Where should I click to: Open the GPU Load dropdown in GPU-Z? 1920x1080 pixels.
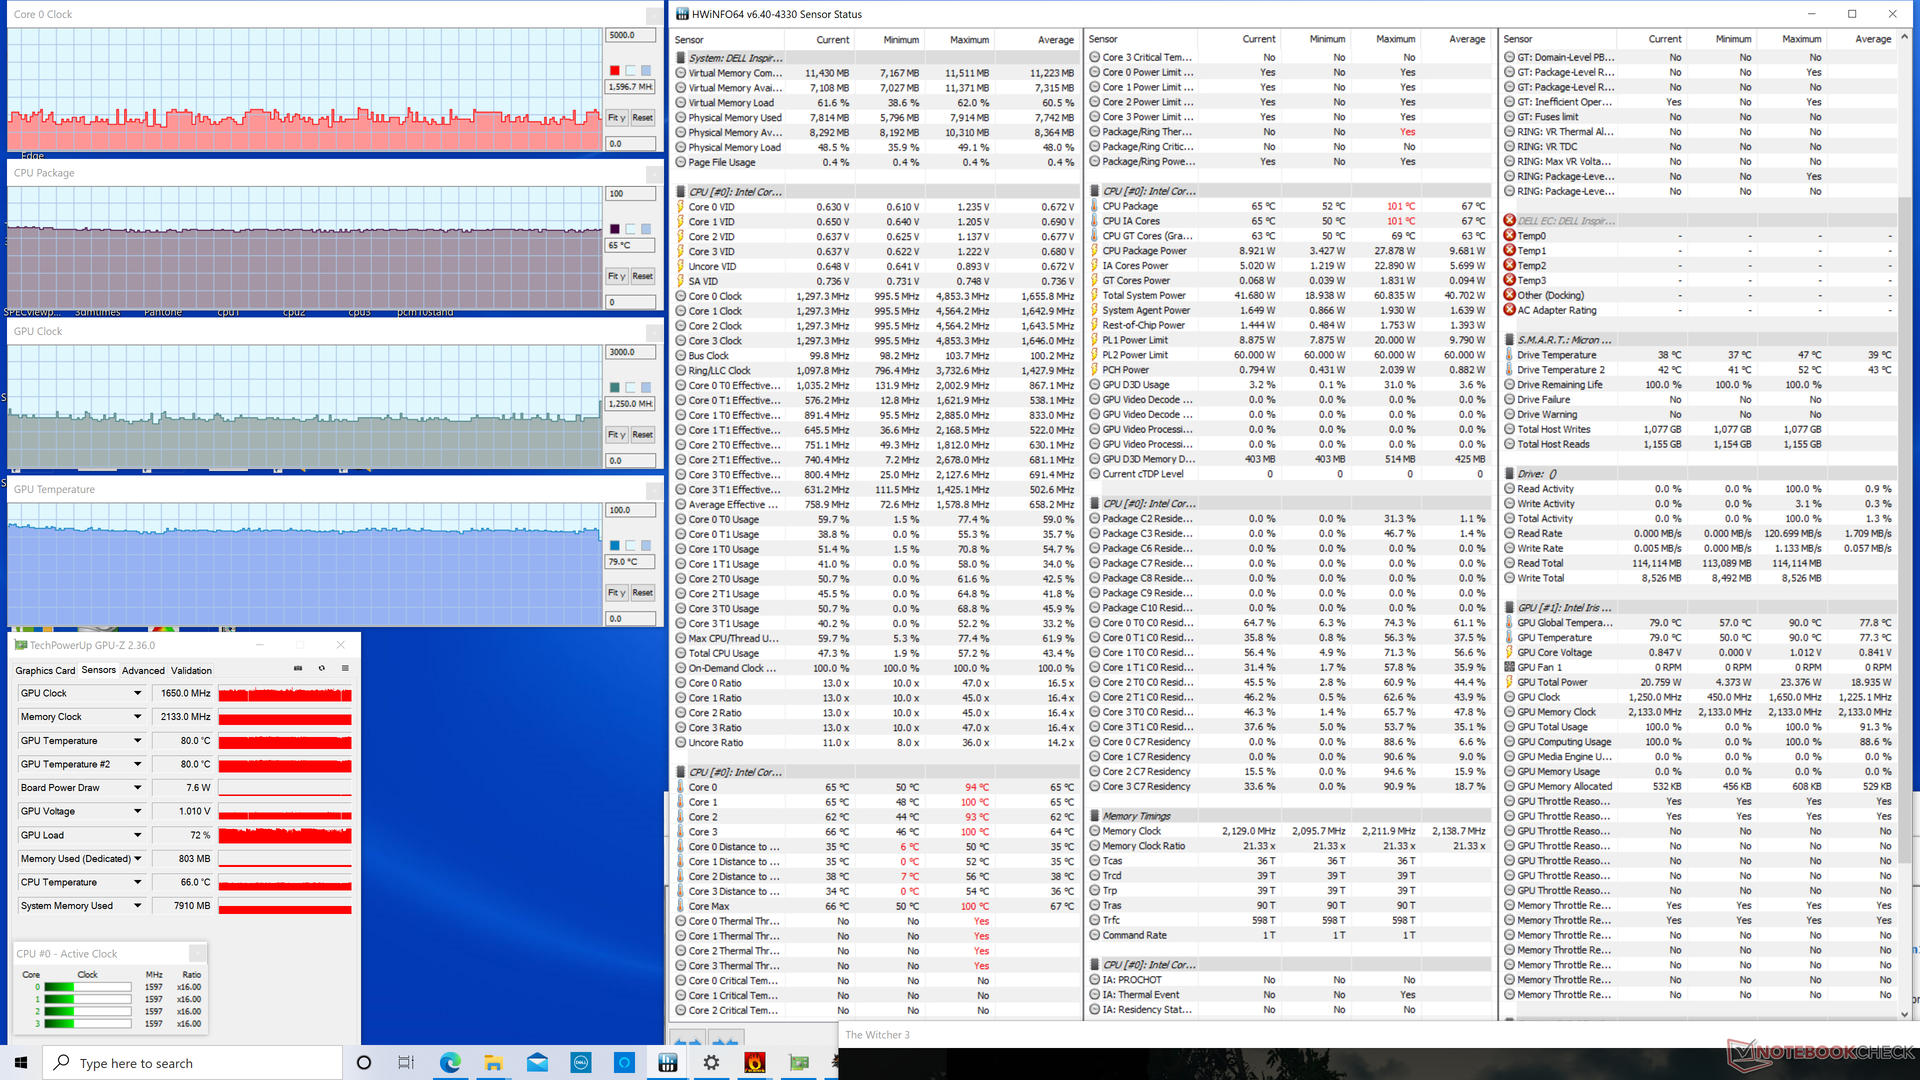138,835
